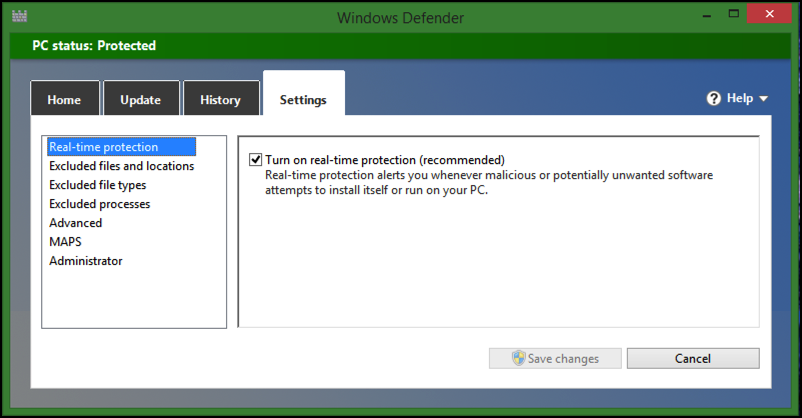Choose Excluded file types option
The height and width of the screenshot is (418, 802).
tap(98, 185)
